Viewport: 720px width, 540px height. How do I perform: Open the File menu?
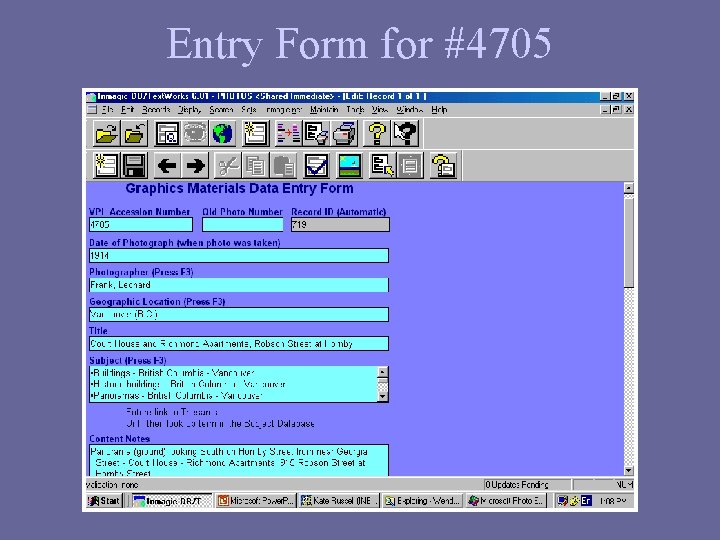coord(107,110)
